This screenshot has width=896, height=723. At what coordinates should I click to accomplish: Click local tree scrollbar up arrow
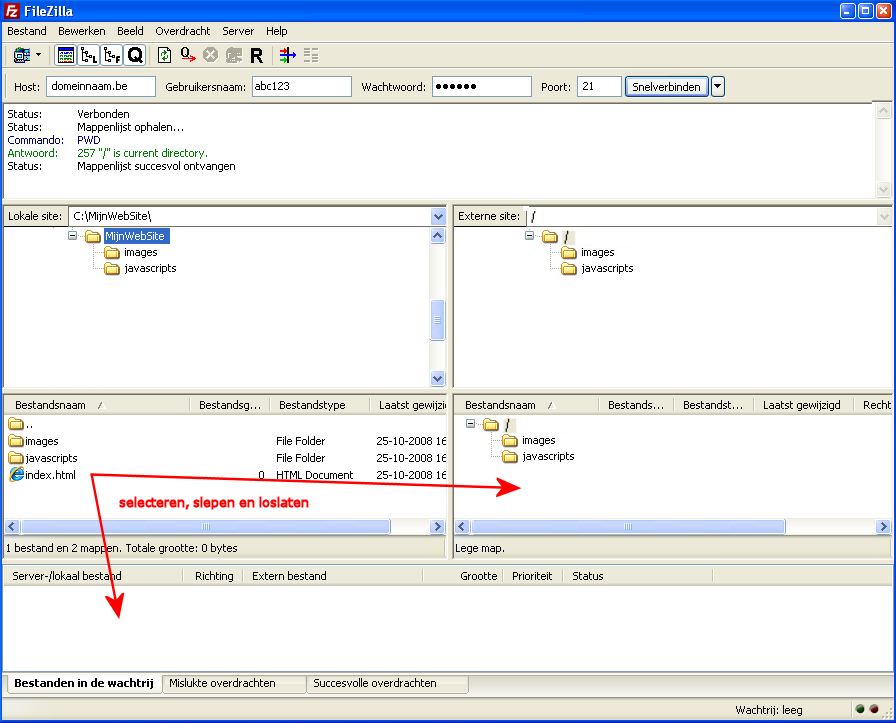(438, 235)
